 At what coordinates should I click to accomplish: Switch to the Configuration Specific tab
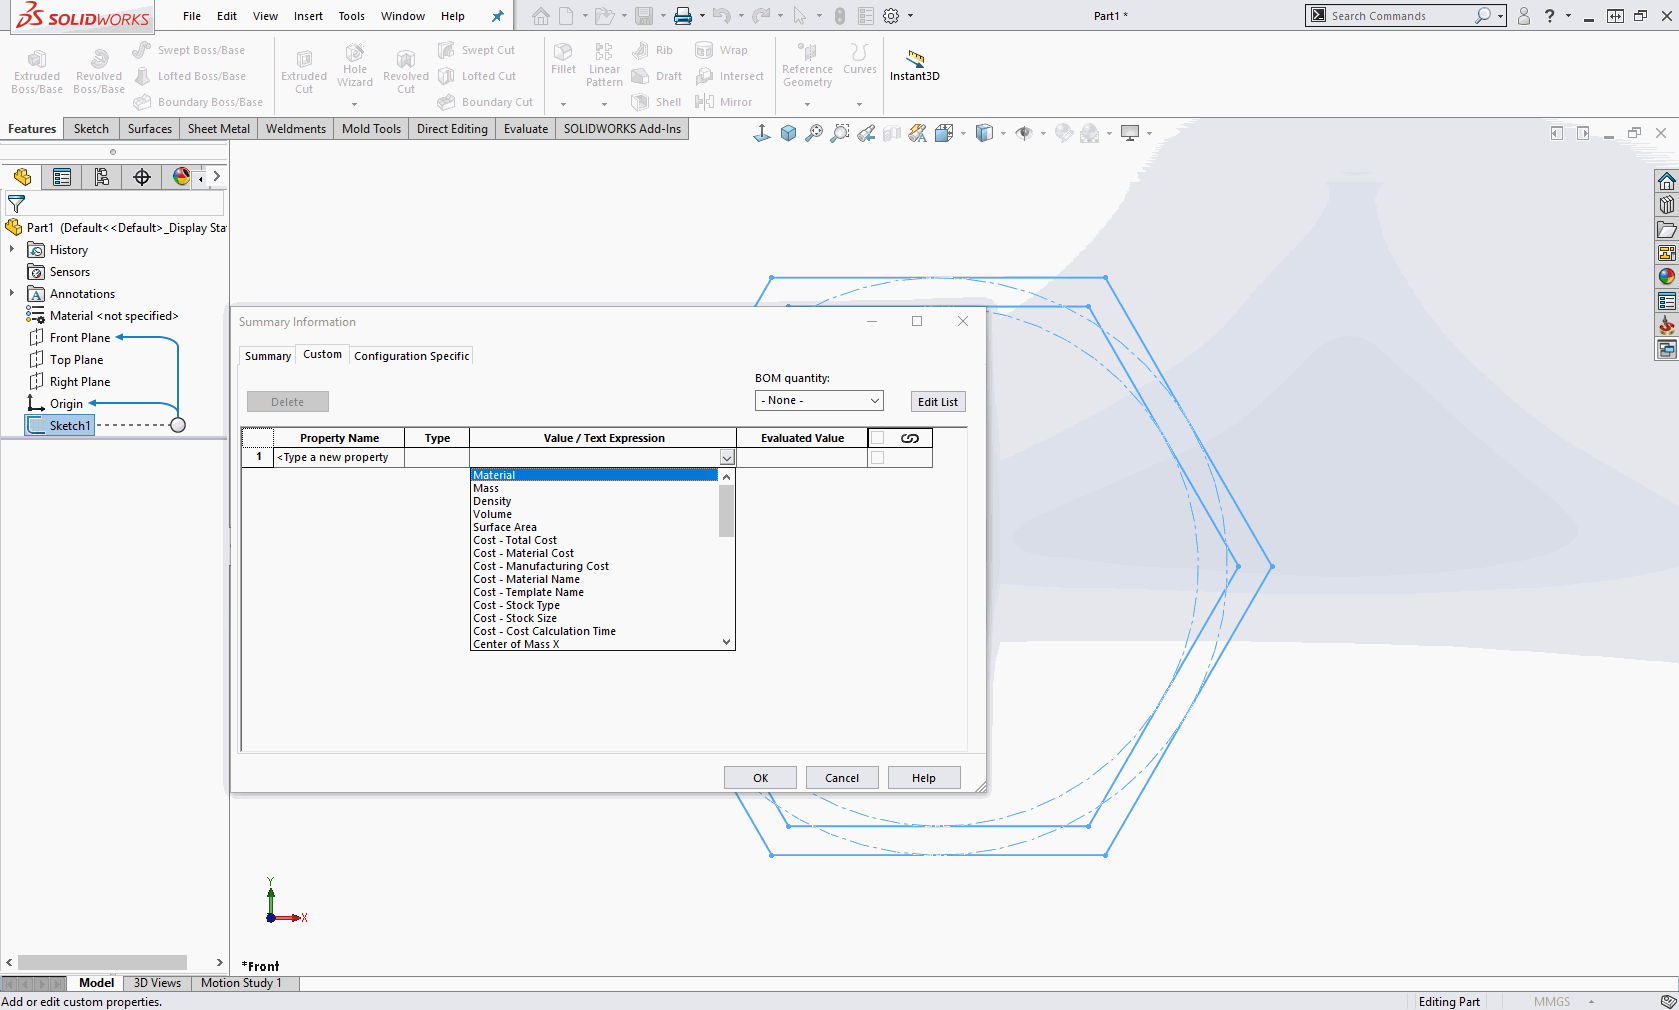(411, 356)
